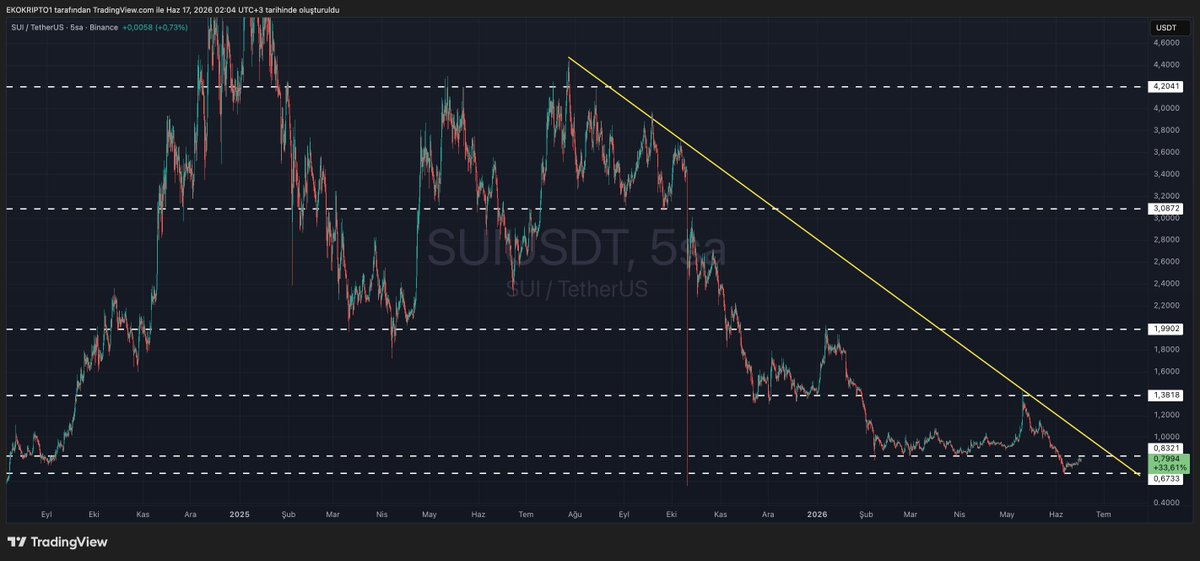
Task: Click the 4,0000 price axis value
Action: pyautogui.click(x=1166, y=108)
